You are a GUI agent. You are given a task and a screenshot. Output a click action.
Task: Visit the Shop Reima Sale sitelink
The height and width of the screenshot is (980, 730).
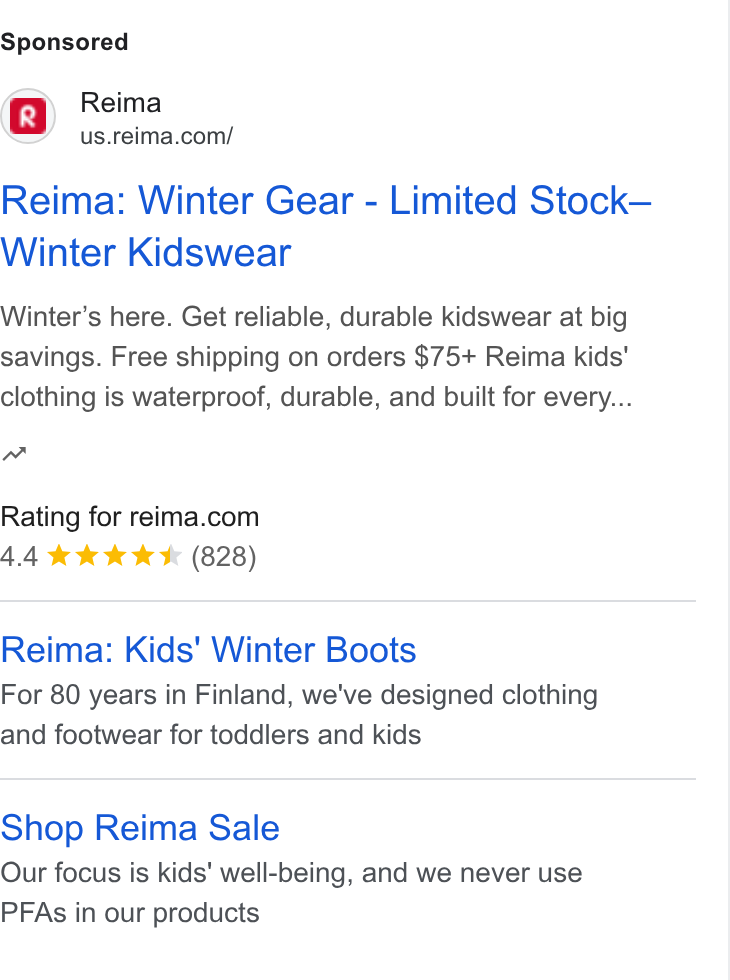coord(140,828)
